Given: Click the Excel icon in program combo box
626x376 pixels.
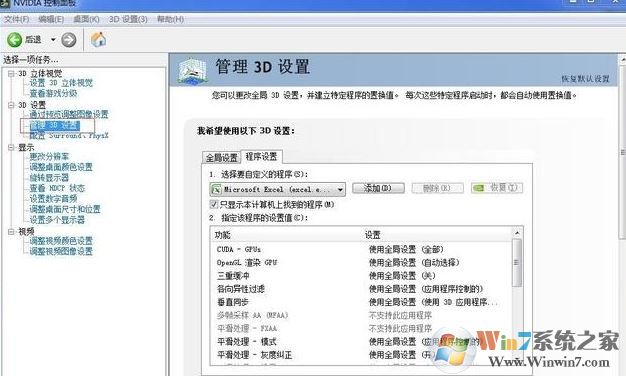Looking at the screenshot, I should point(216,189).
